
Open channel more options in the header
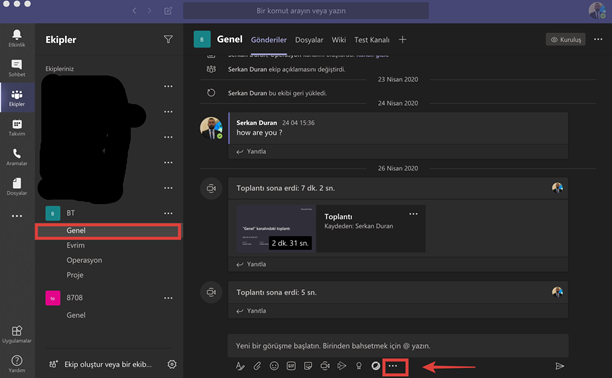(598, 39)
